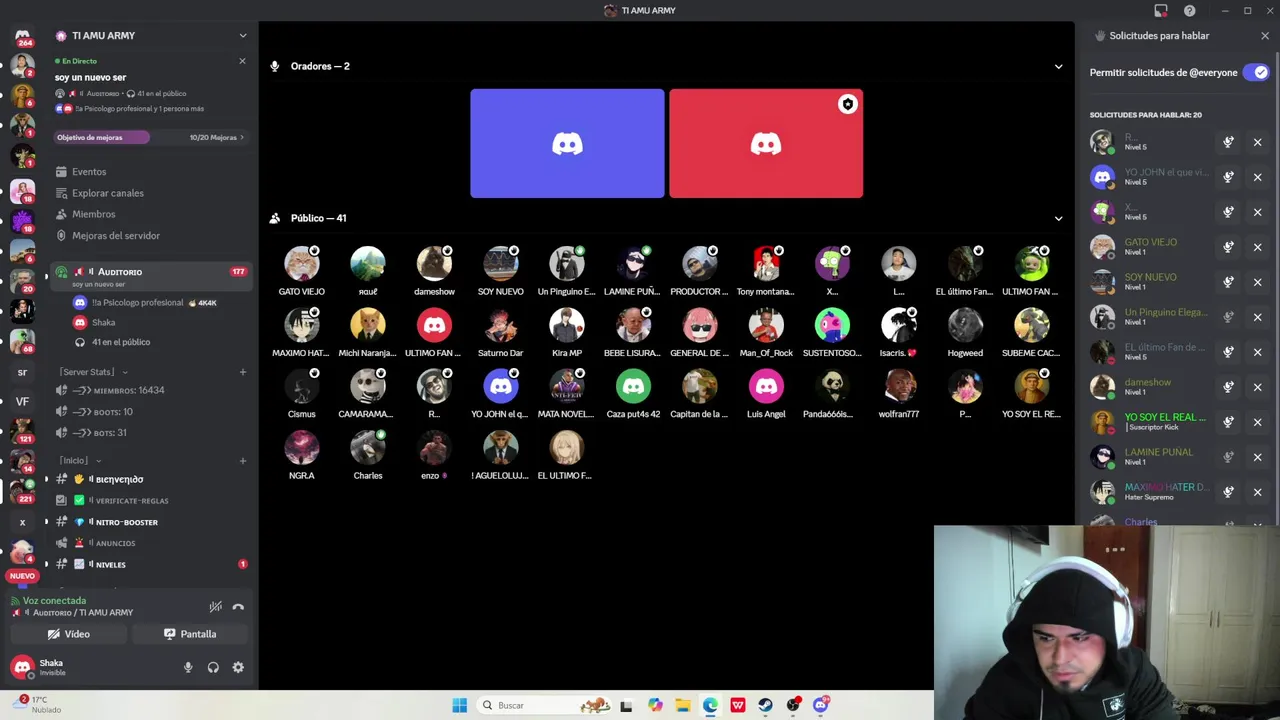Invite YO JOHN el que vi... to speak

coord(1228,177)
